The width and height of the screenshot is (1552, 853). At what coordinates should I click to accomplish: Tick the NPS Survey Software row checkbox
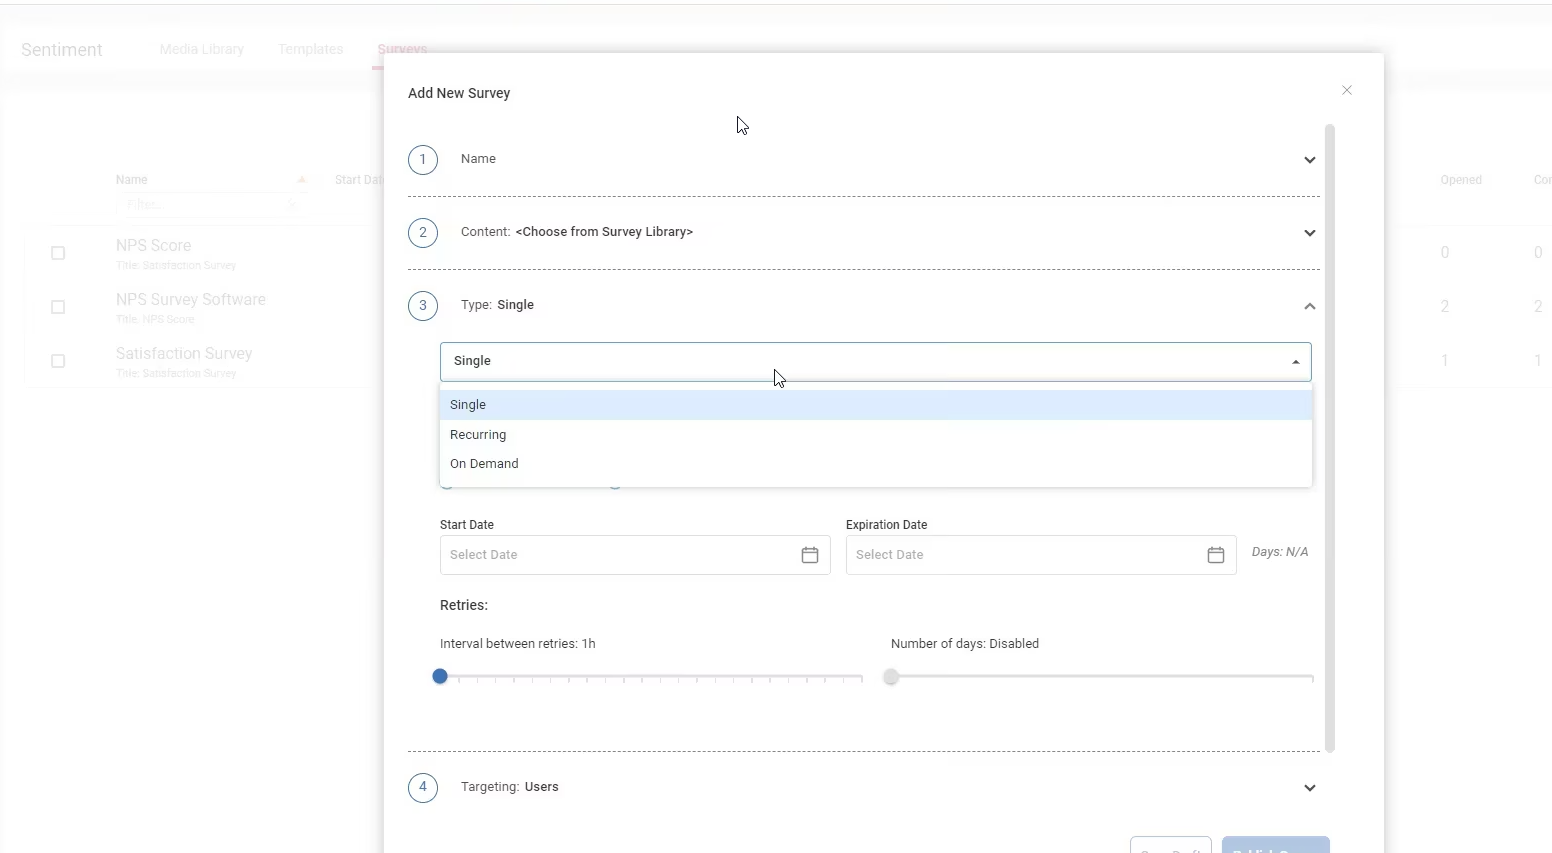[x=58, y=307]
